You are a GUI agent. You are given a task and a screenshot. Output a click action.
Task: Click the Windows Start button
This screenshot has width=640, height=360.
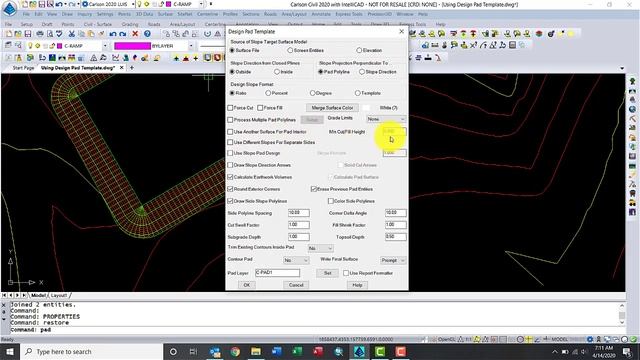click(10, 351)
